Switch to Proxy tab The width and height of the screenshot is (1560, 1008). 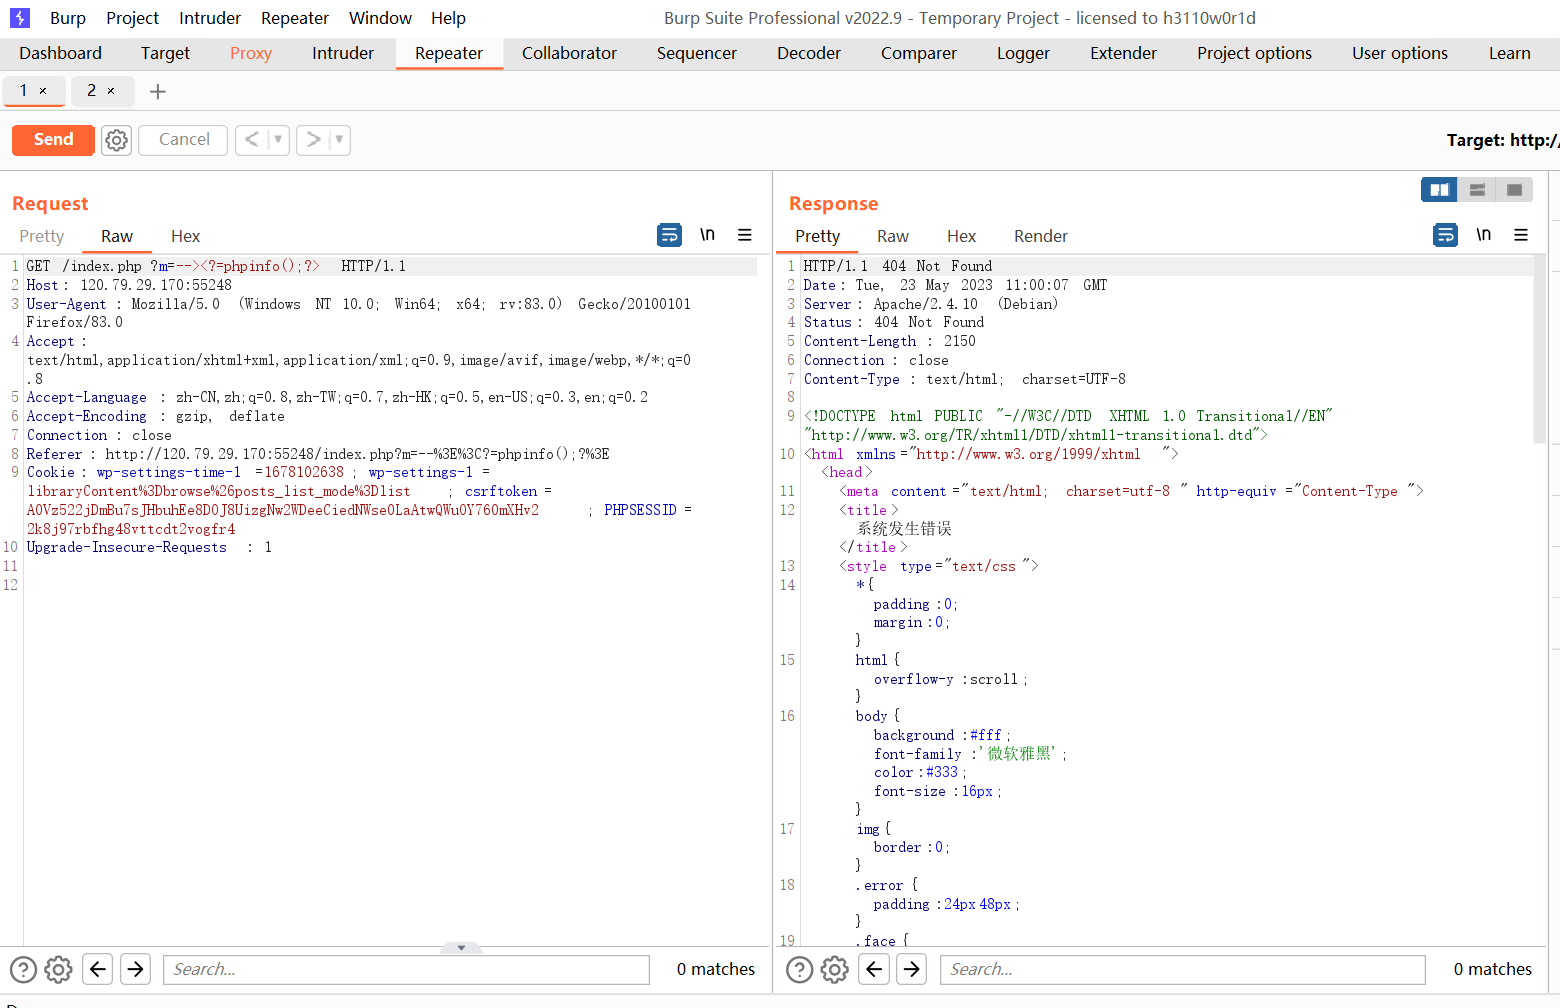click(251, 53)
